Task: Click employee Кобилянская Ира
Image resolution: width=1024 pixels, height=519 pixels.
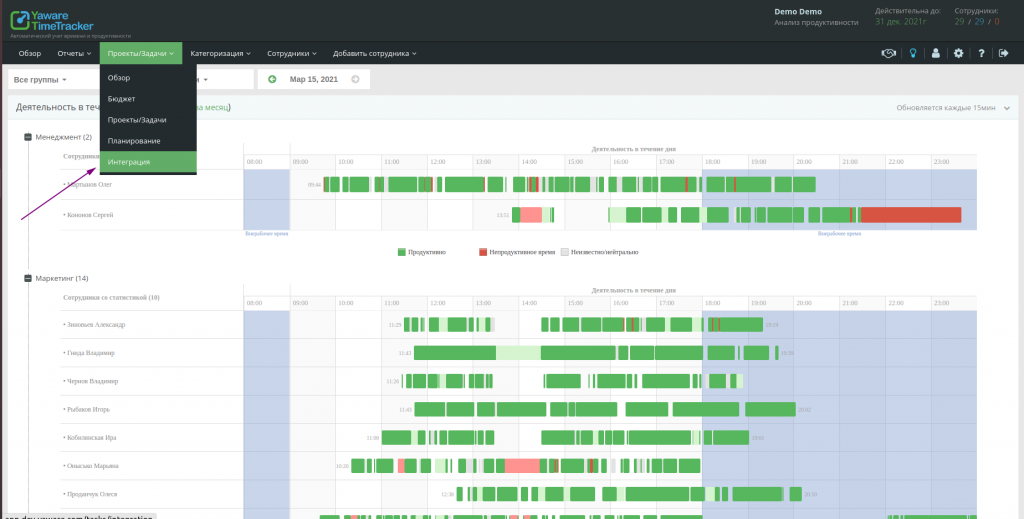Action: point(90,438)
